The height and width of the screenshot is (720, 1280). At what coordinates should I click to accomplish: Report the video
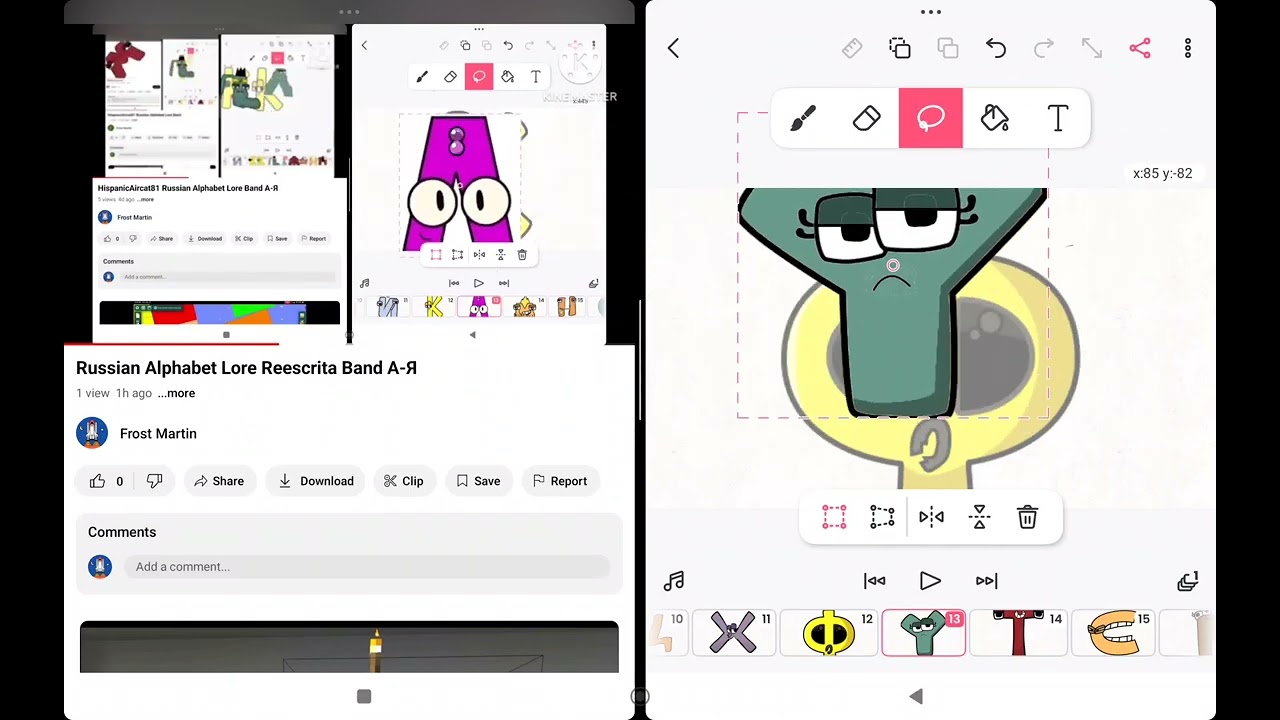(x=560, y=481)
